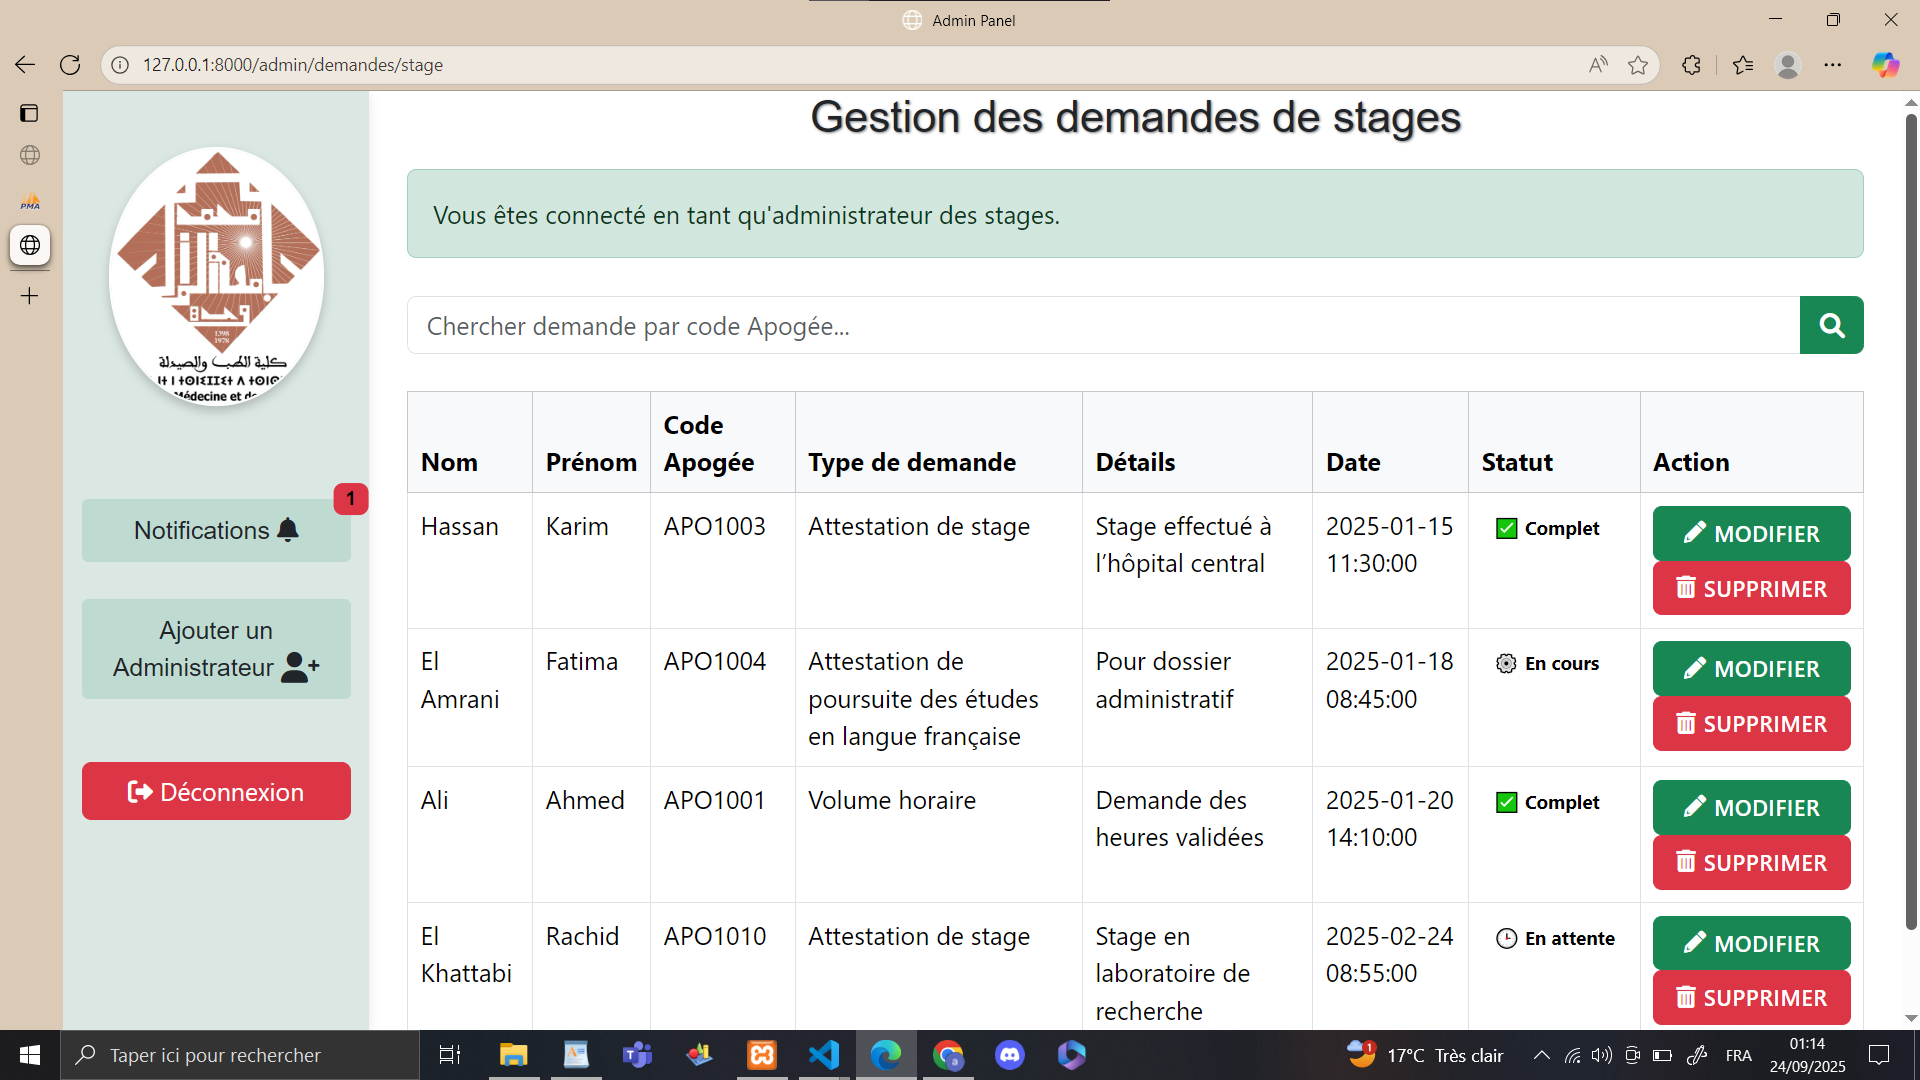This screenshot has height=1080, width=1920.
Task: Switch to the phpMyAdmin vertical tab
Action: pyautogui.click(x=30, y=201)
